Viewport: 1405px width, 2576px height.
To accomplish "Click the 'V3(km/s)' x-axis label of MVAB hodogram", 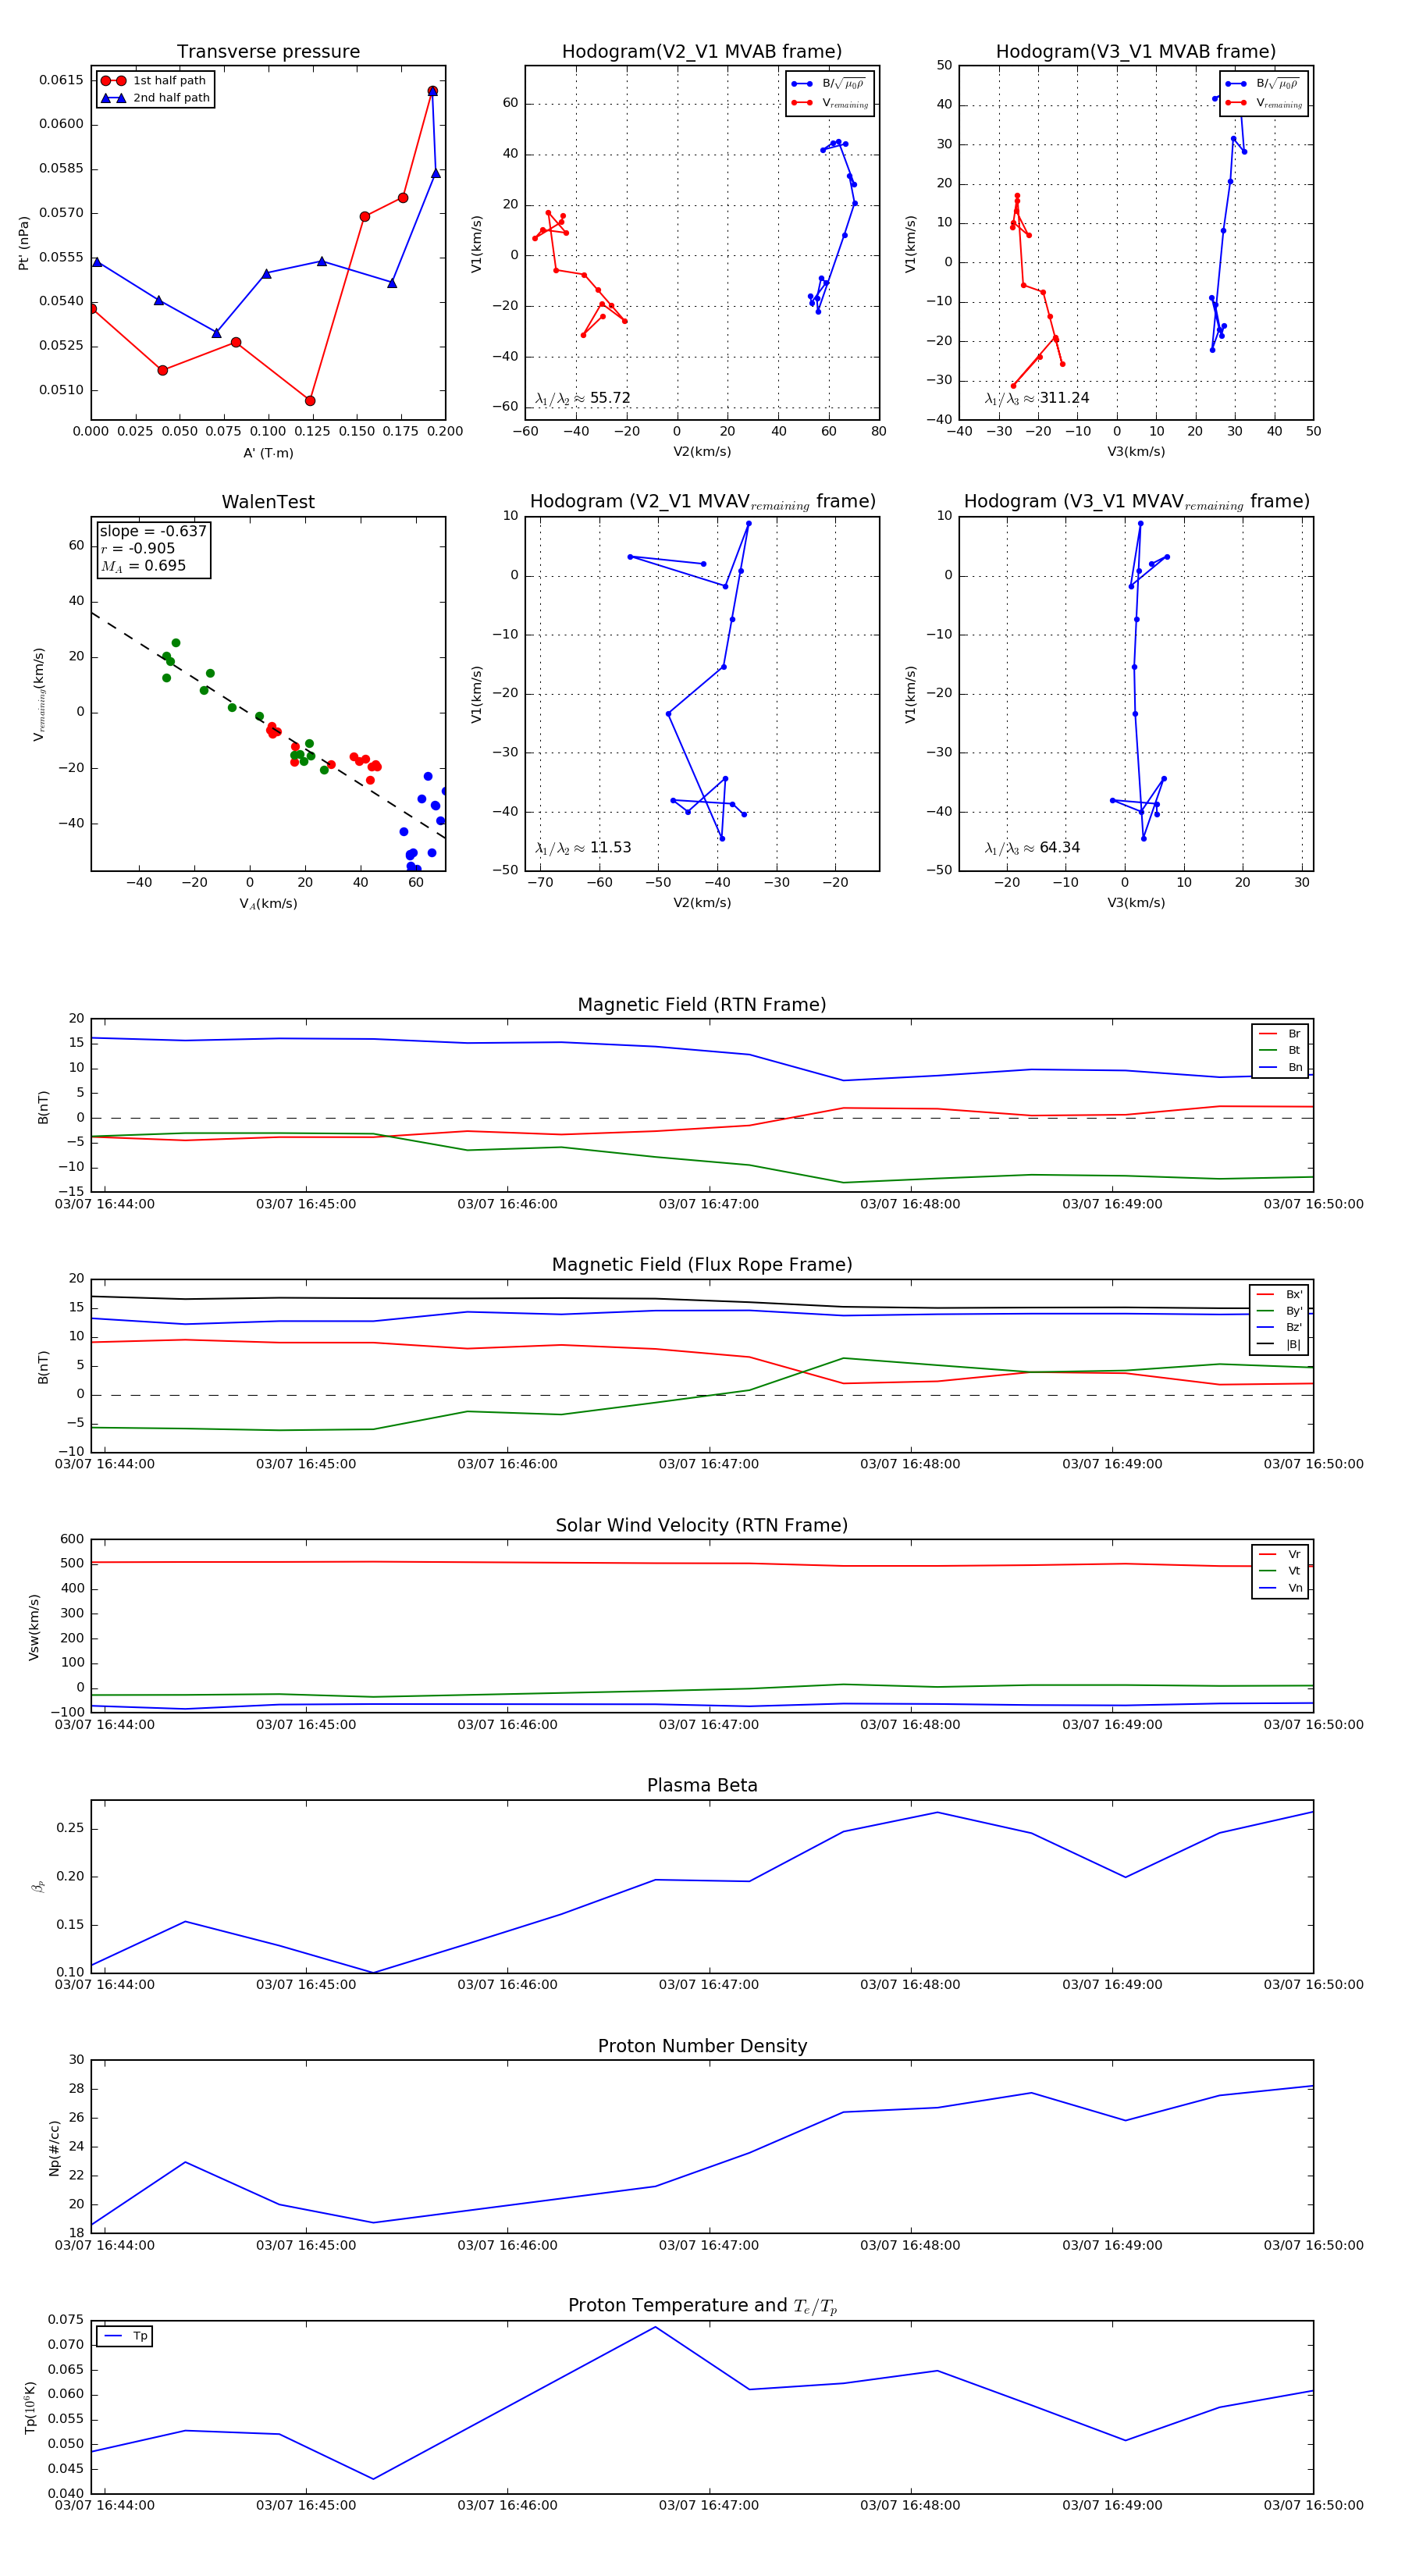I will [x=1136, y=452].
